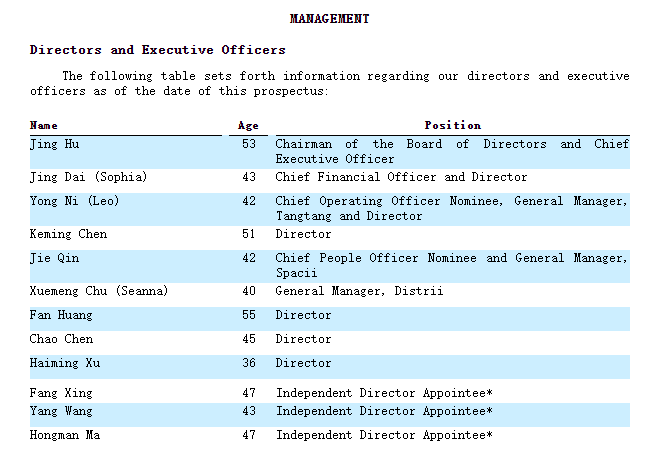Click the Age column header

coord(248,125)
